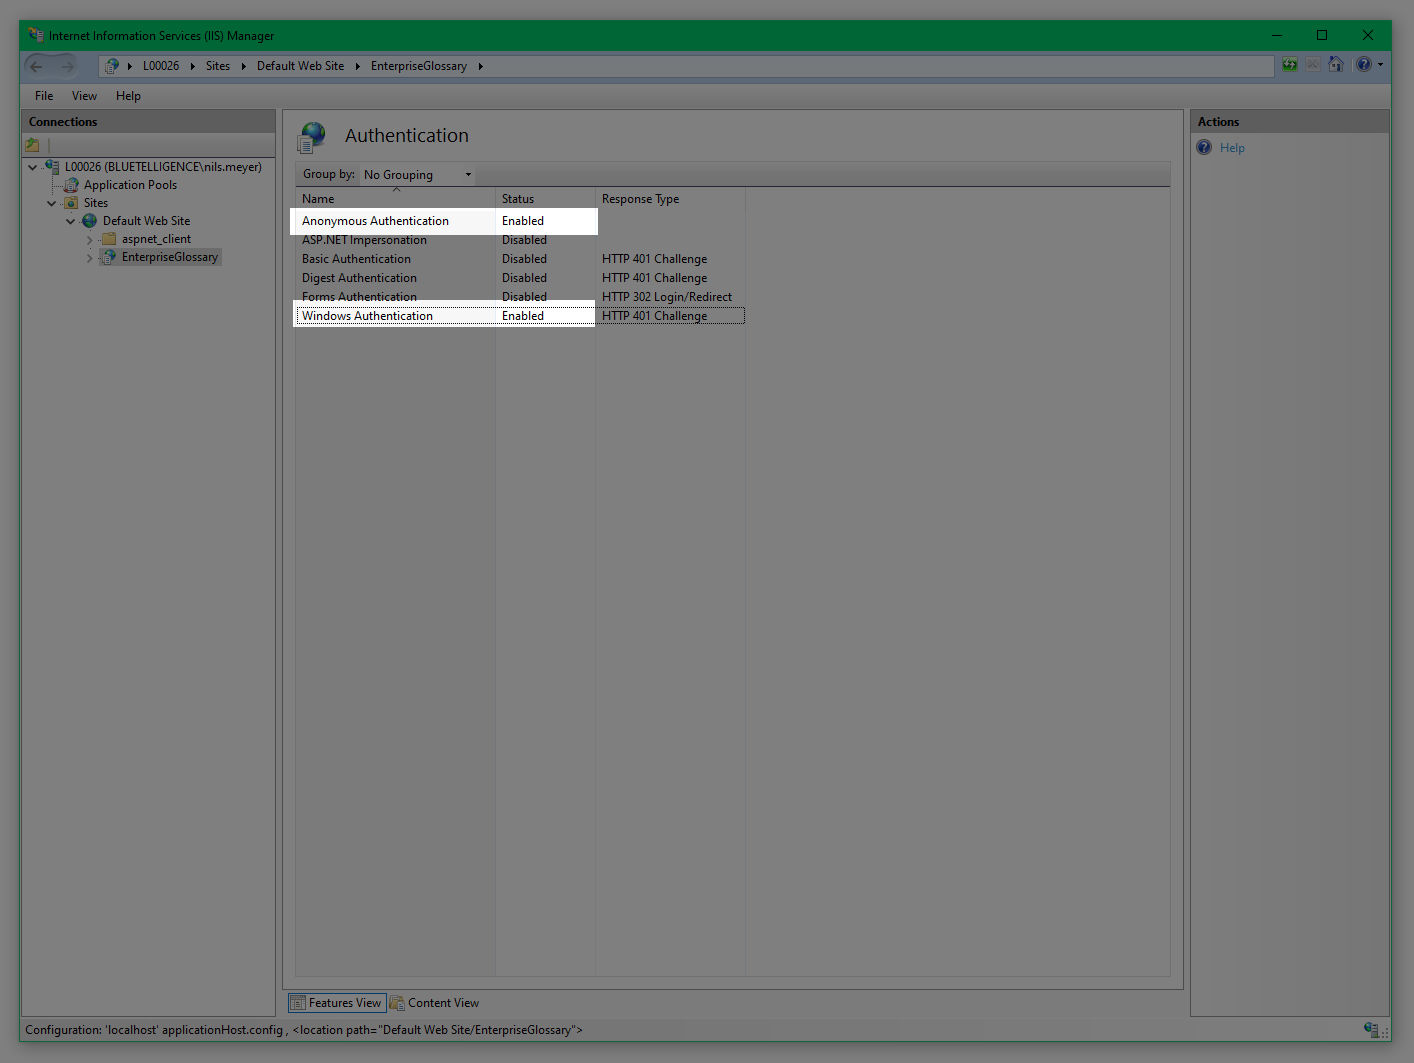Viewport: 1414px width, 1063px height.
Task: Open the View menu
Action: [84, 96]
